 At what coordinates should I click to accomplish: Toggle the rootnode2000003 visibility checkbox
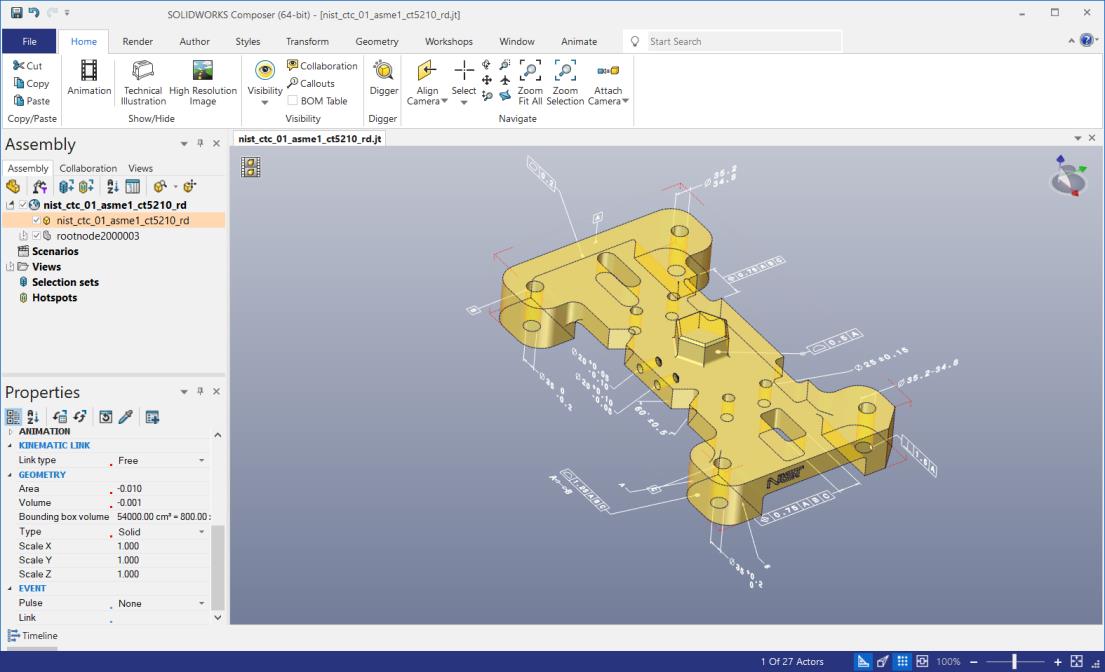click(36, 236)
